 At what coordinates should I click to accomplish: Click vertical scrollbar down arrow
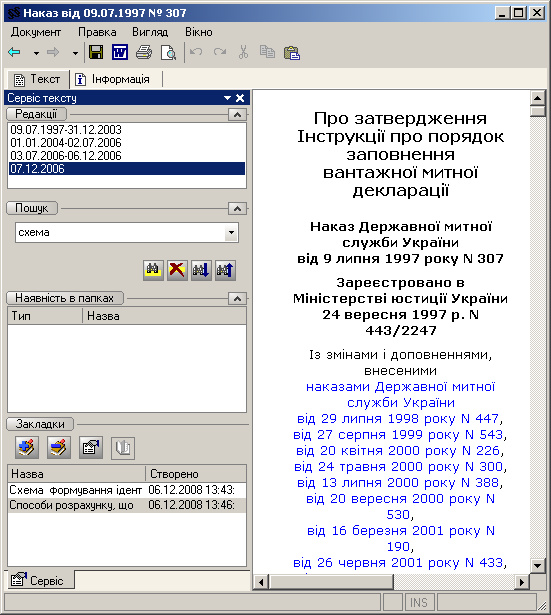(x=538, y=566)
